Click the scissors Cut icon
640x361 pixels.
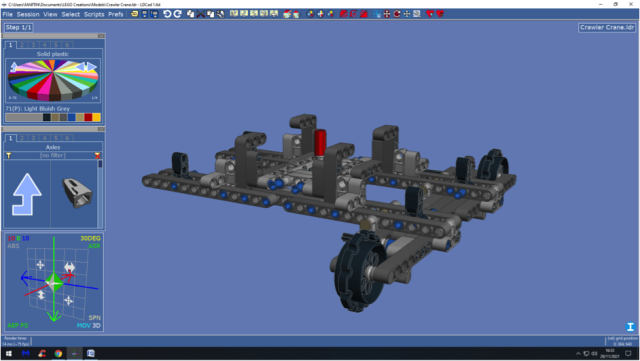(x=200, y=14)
